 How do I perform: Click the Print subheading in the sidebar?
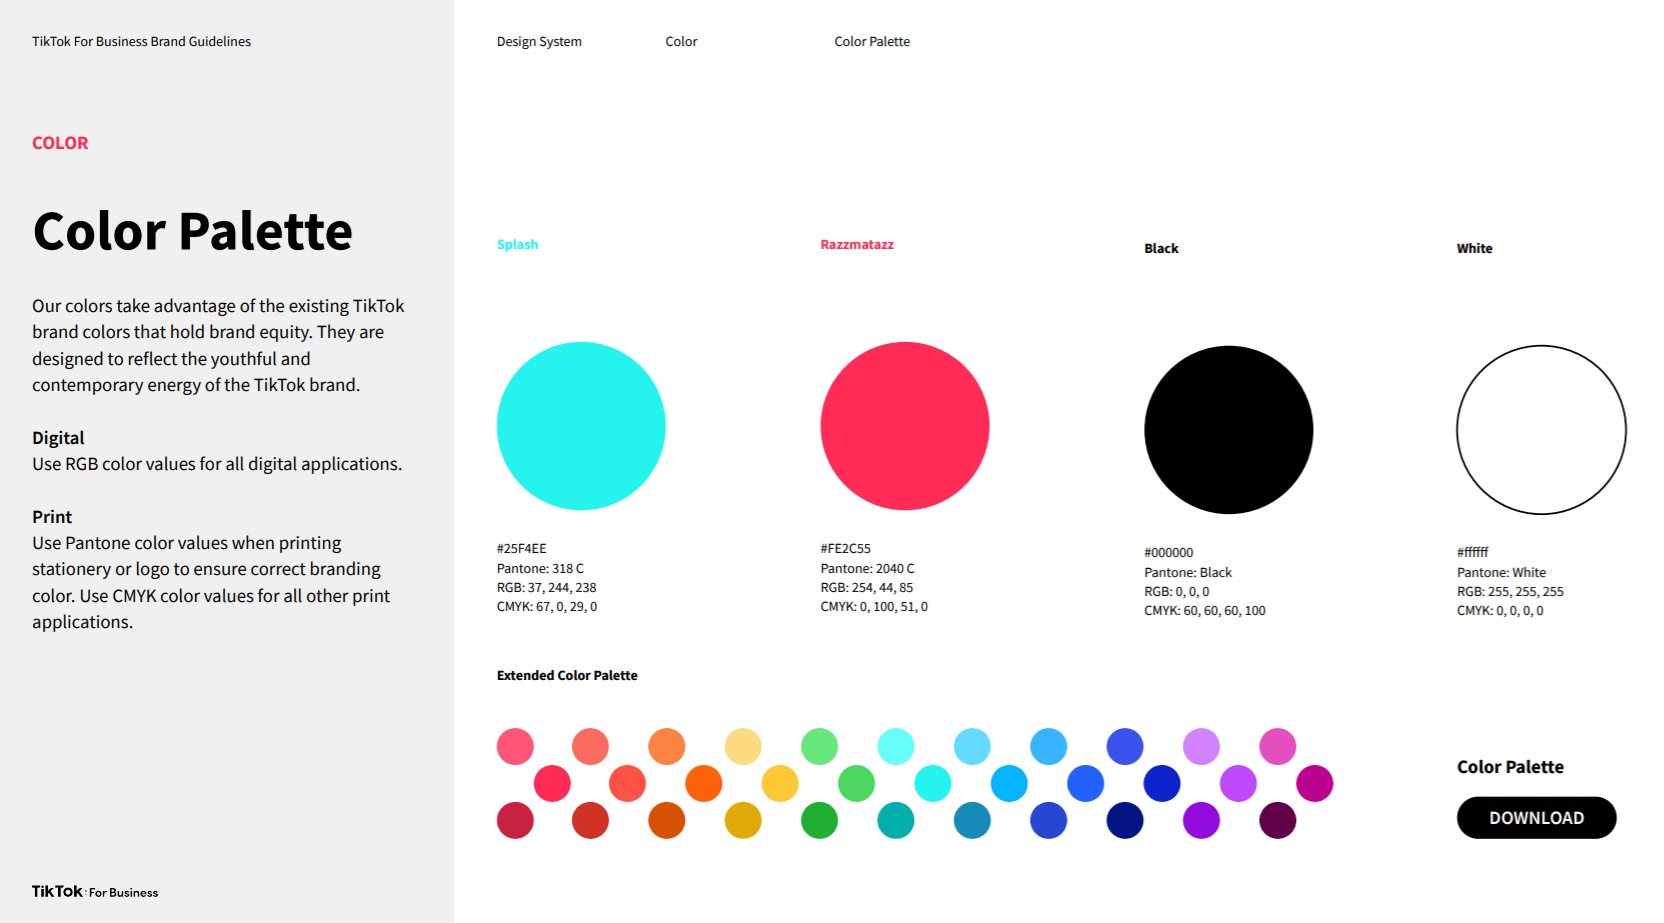coord(52,517)
